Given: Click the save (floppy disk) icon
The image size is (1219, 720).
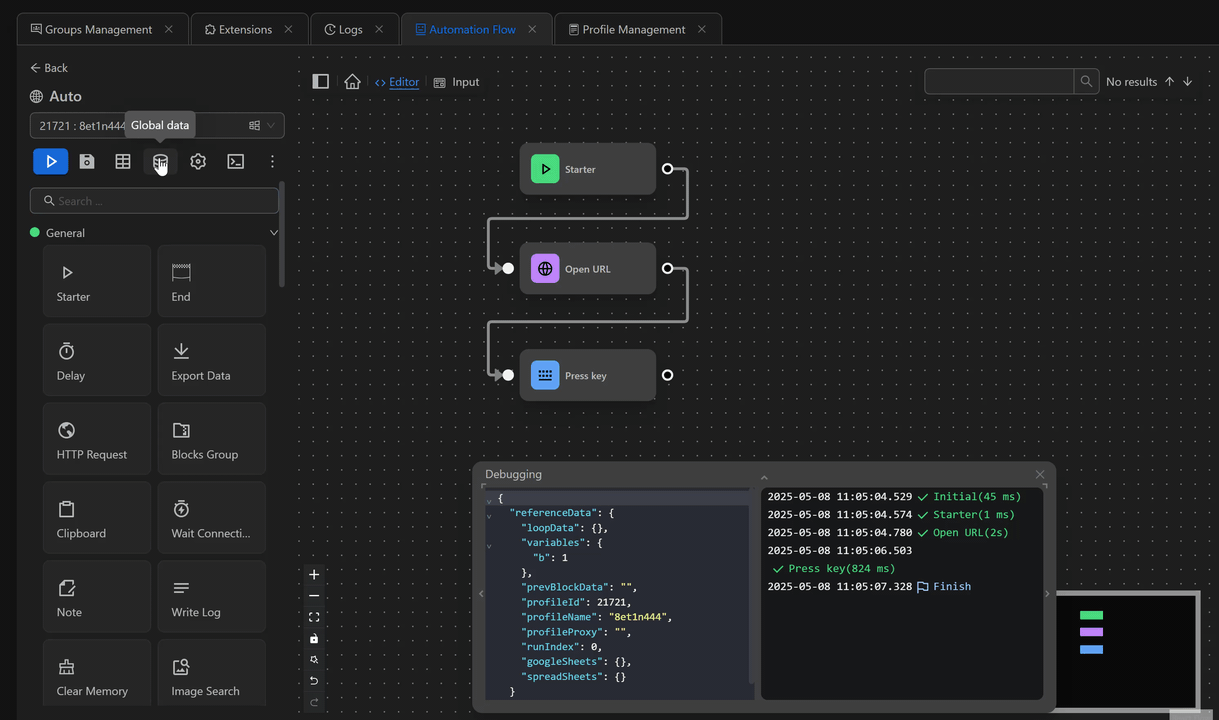Looking at the screenshot, I should click(x=87, y=161).
